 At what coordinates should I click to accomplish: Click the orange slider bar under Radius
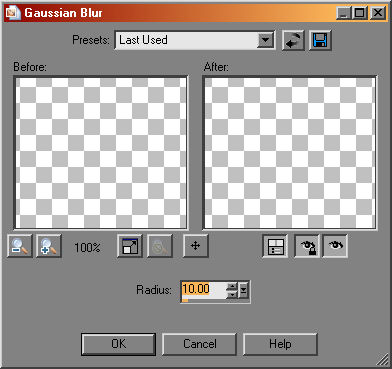tap(185, 301)
